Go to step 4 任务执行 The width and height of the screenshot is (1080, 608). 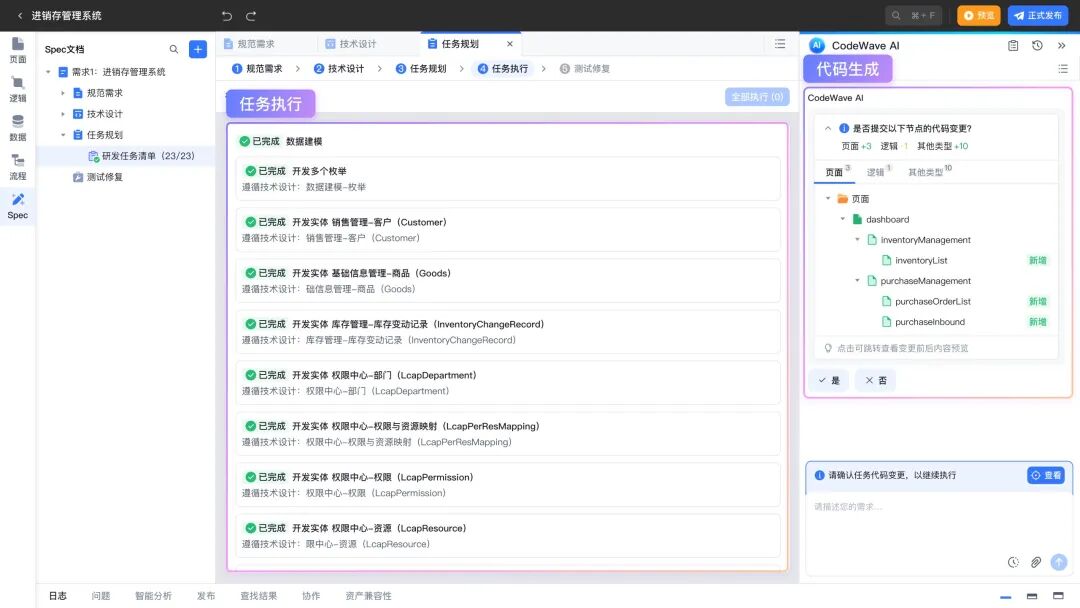pos(503,69)
